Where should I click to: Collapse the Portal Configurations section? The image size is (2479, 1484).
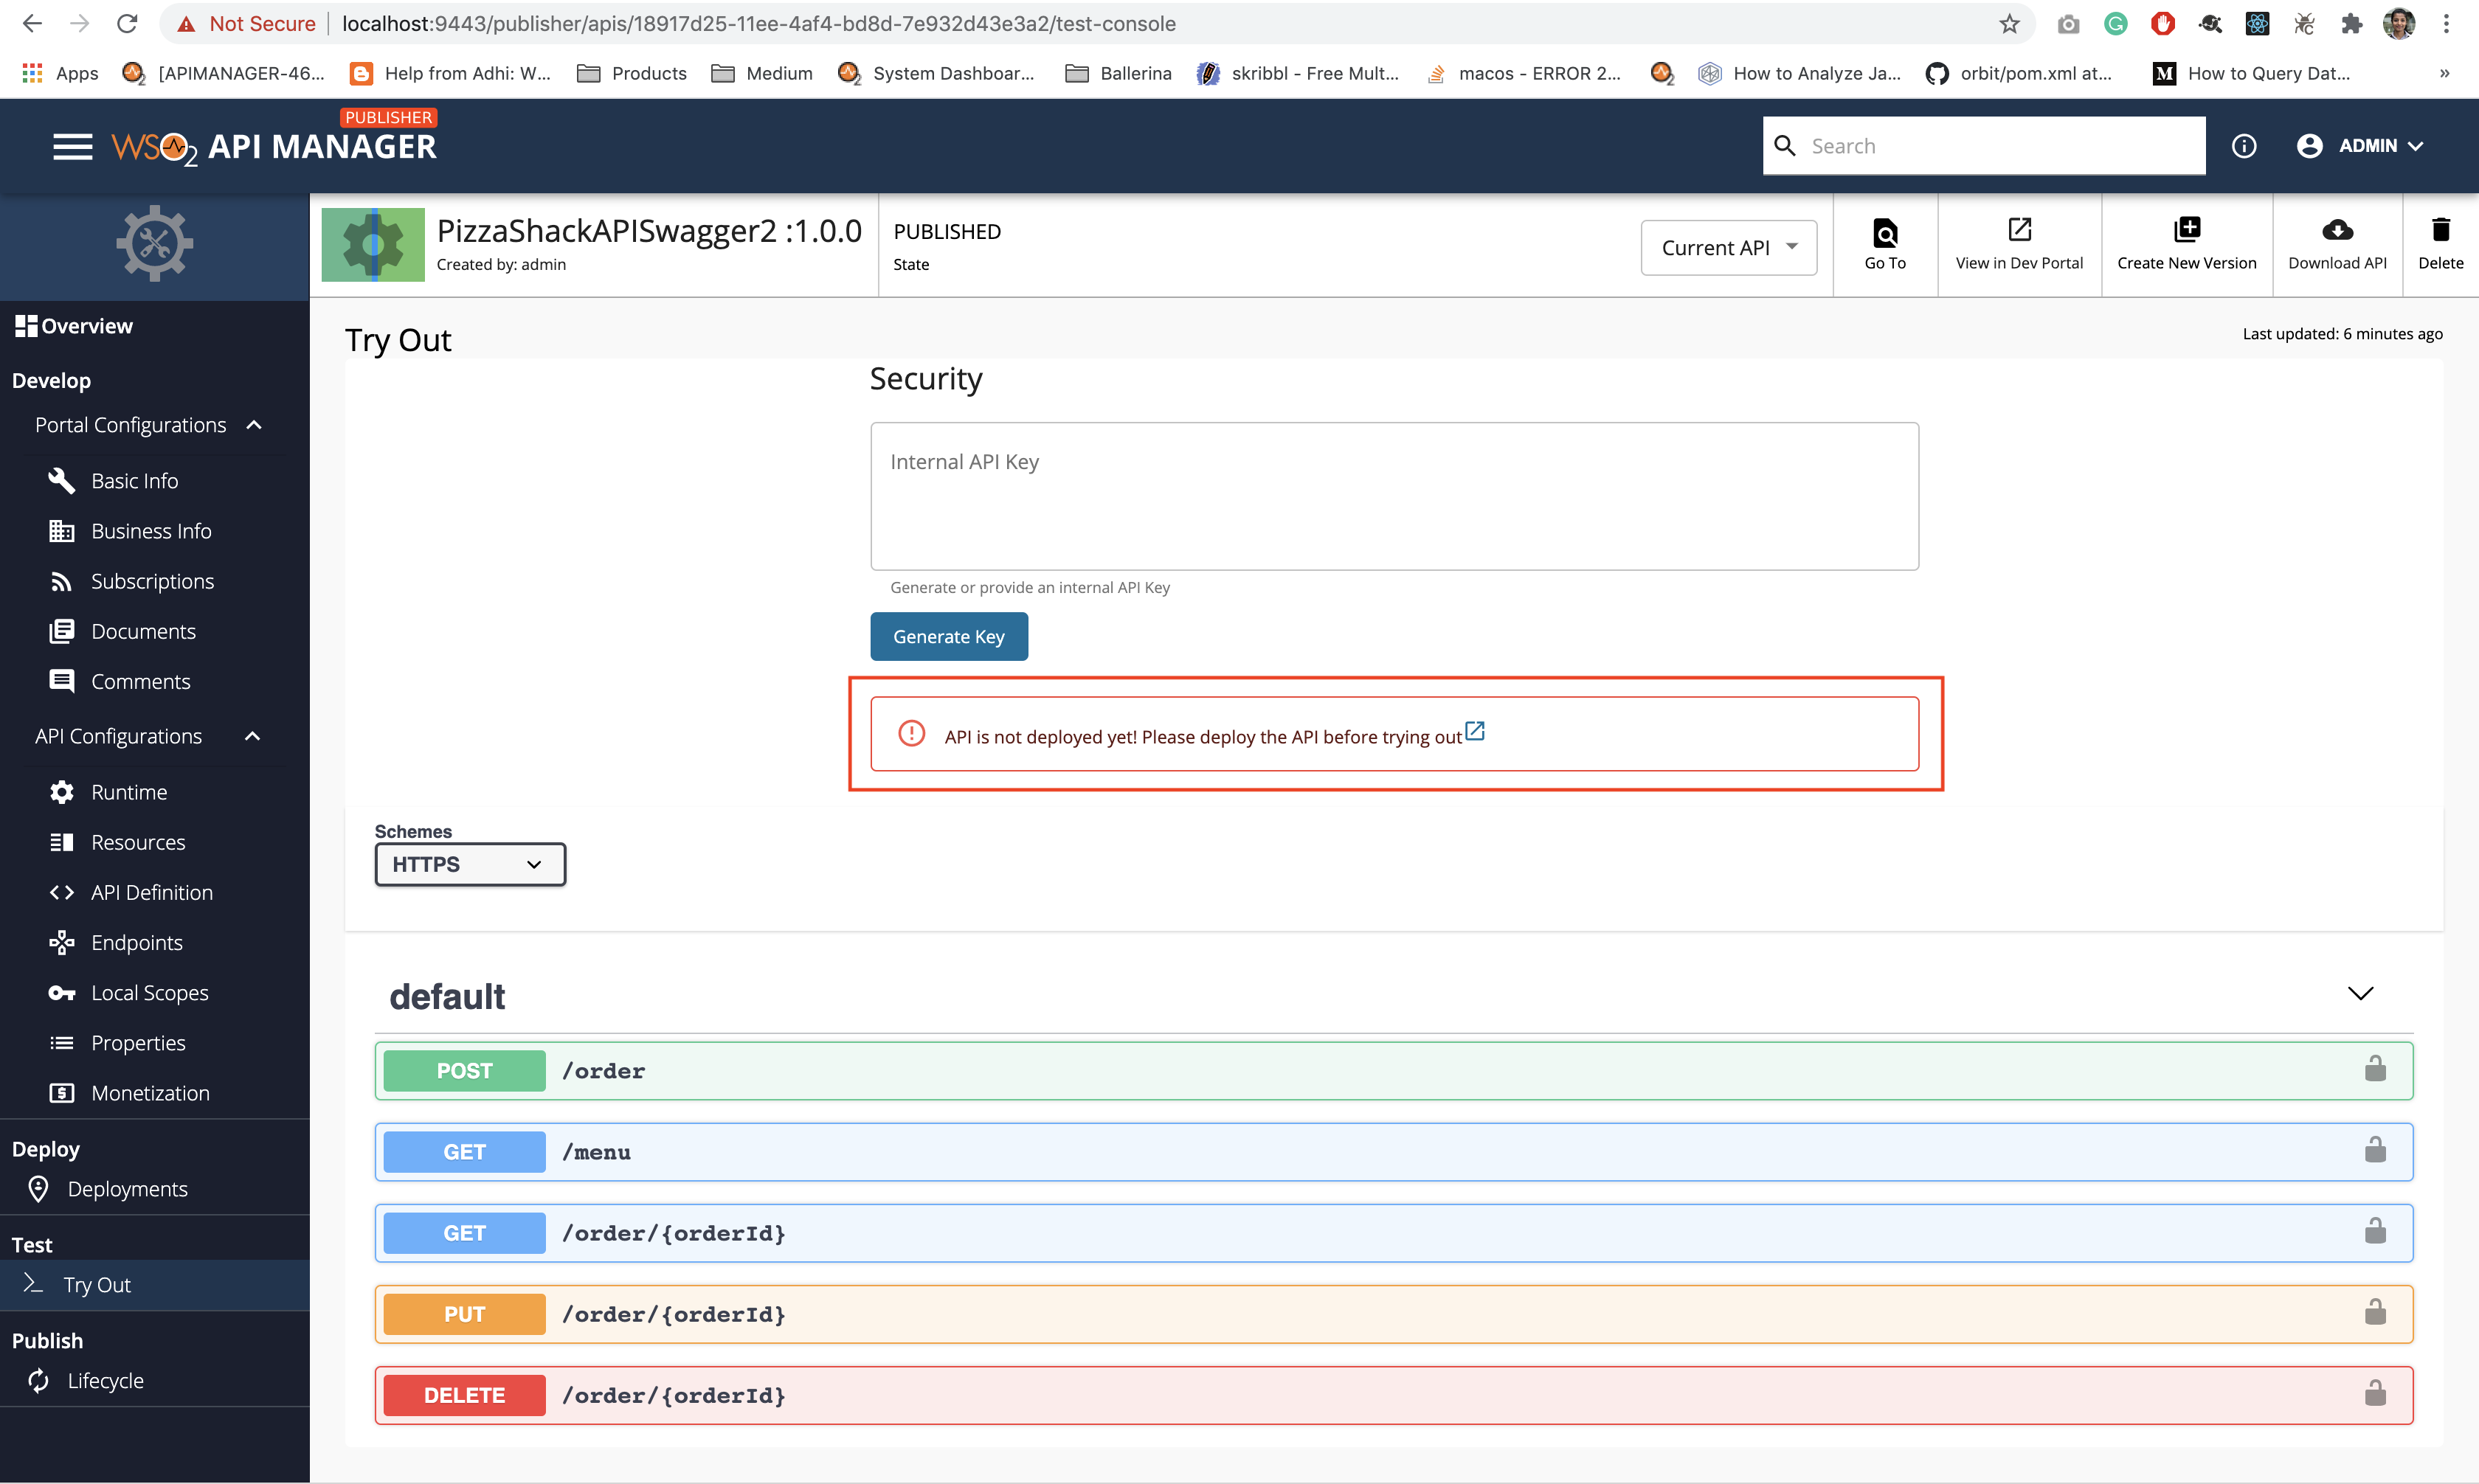(252, 424)
